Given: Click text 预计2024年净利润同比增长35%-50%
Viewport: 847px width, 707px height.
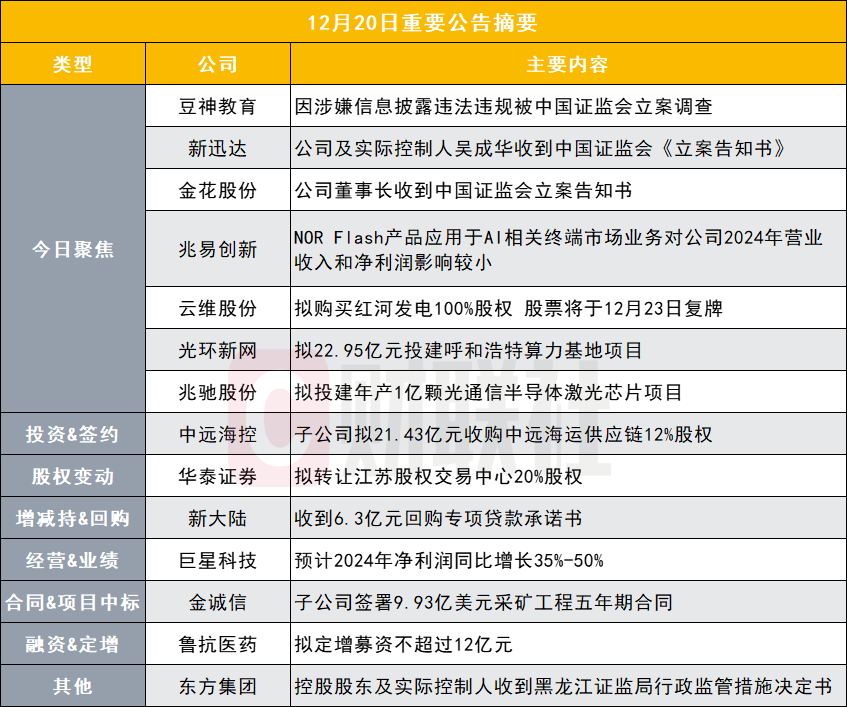Looking at the screenshot, I should [x=449, y=560].
